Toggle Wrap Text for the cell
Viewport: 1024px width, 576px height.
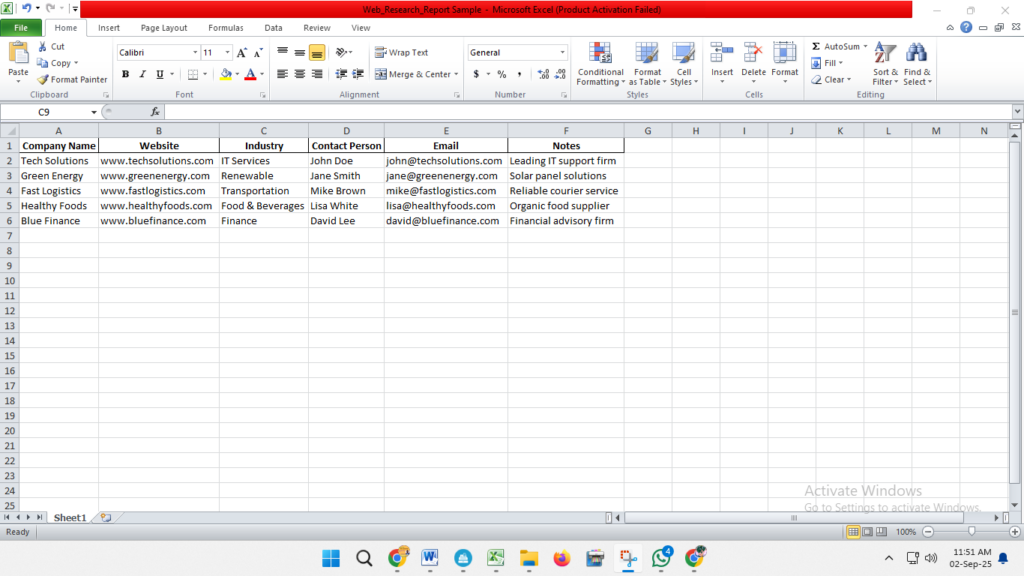(x=402, y=52)
